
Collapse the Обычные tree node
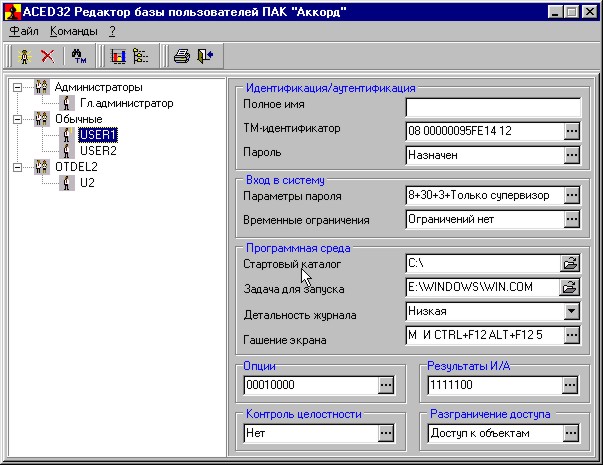[x=17, y=119]
